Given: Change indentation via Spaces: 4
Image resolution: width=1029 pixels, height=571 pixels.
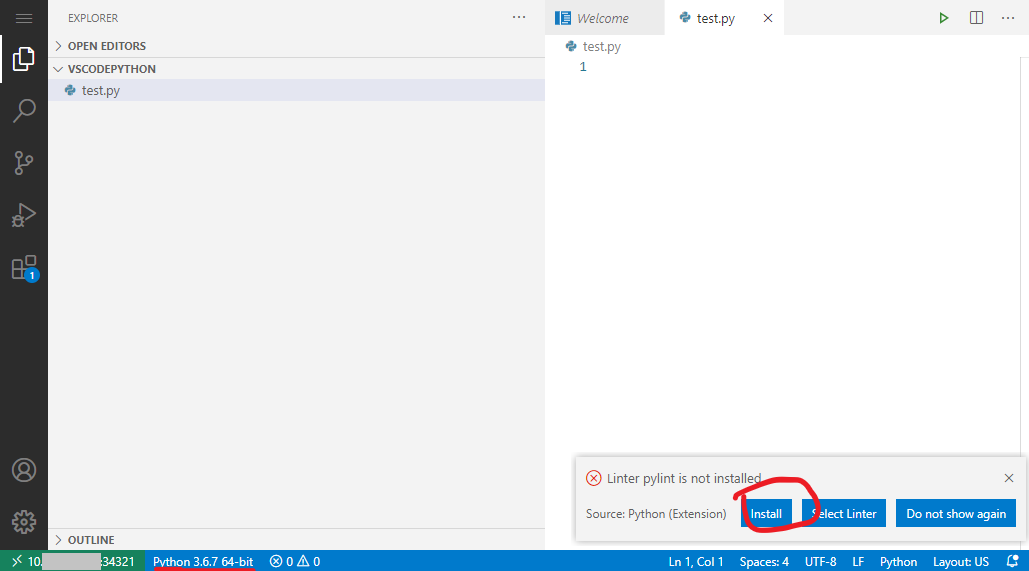Looking at the screenshot, I should [x=764, y=561].
